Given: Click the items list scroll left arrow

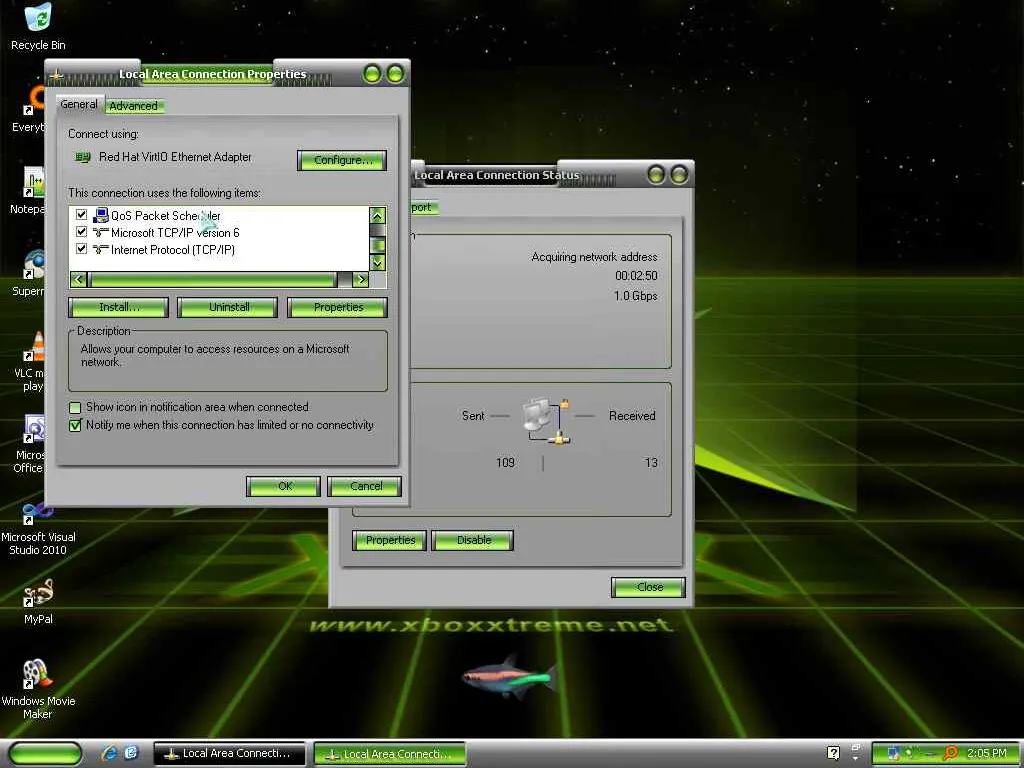Looking at the screenshot, I should (x=78, y=280).
